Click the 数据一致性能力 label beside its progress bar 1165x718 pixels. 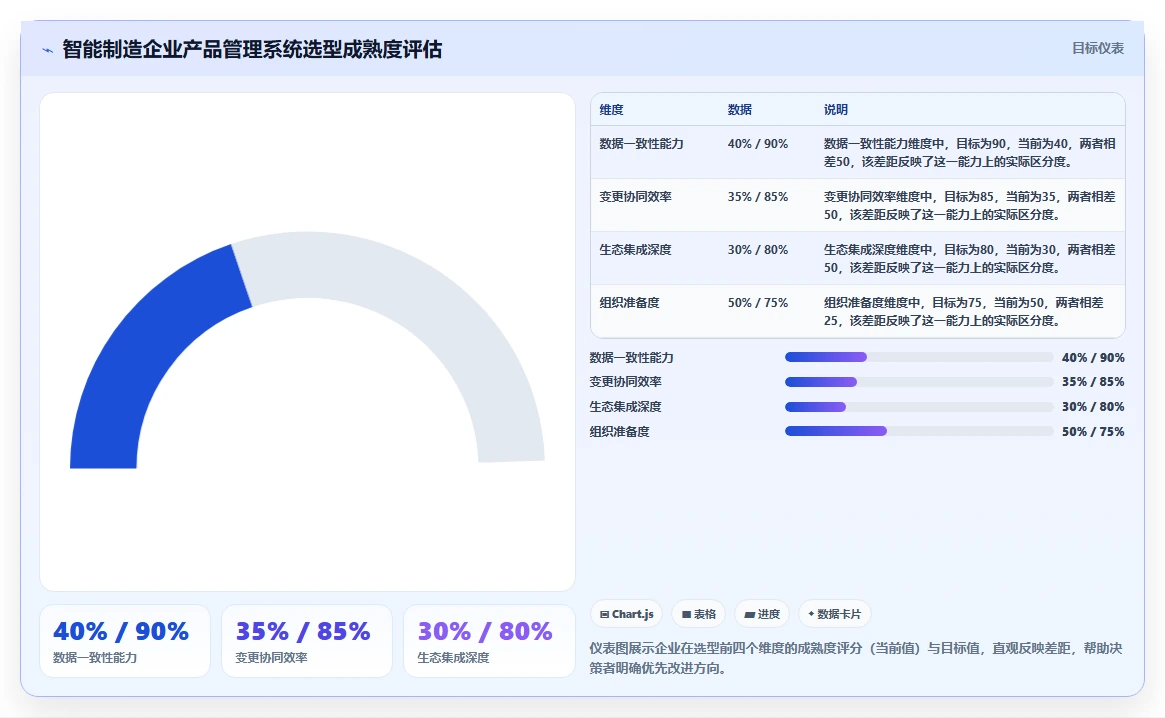pos(632,358)
